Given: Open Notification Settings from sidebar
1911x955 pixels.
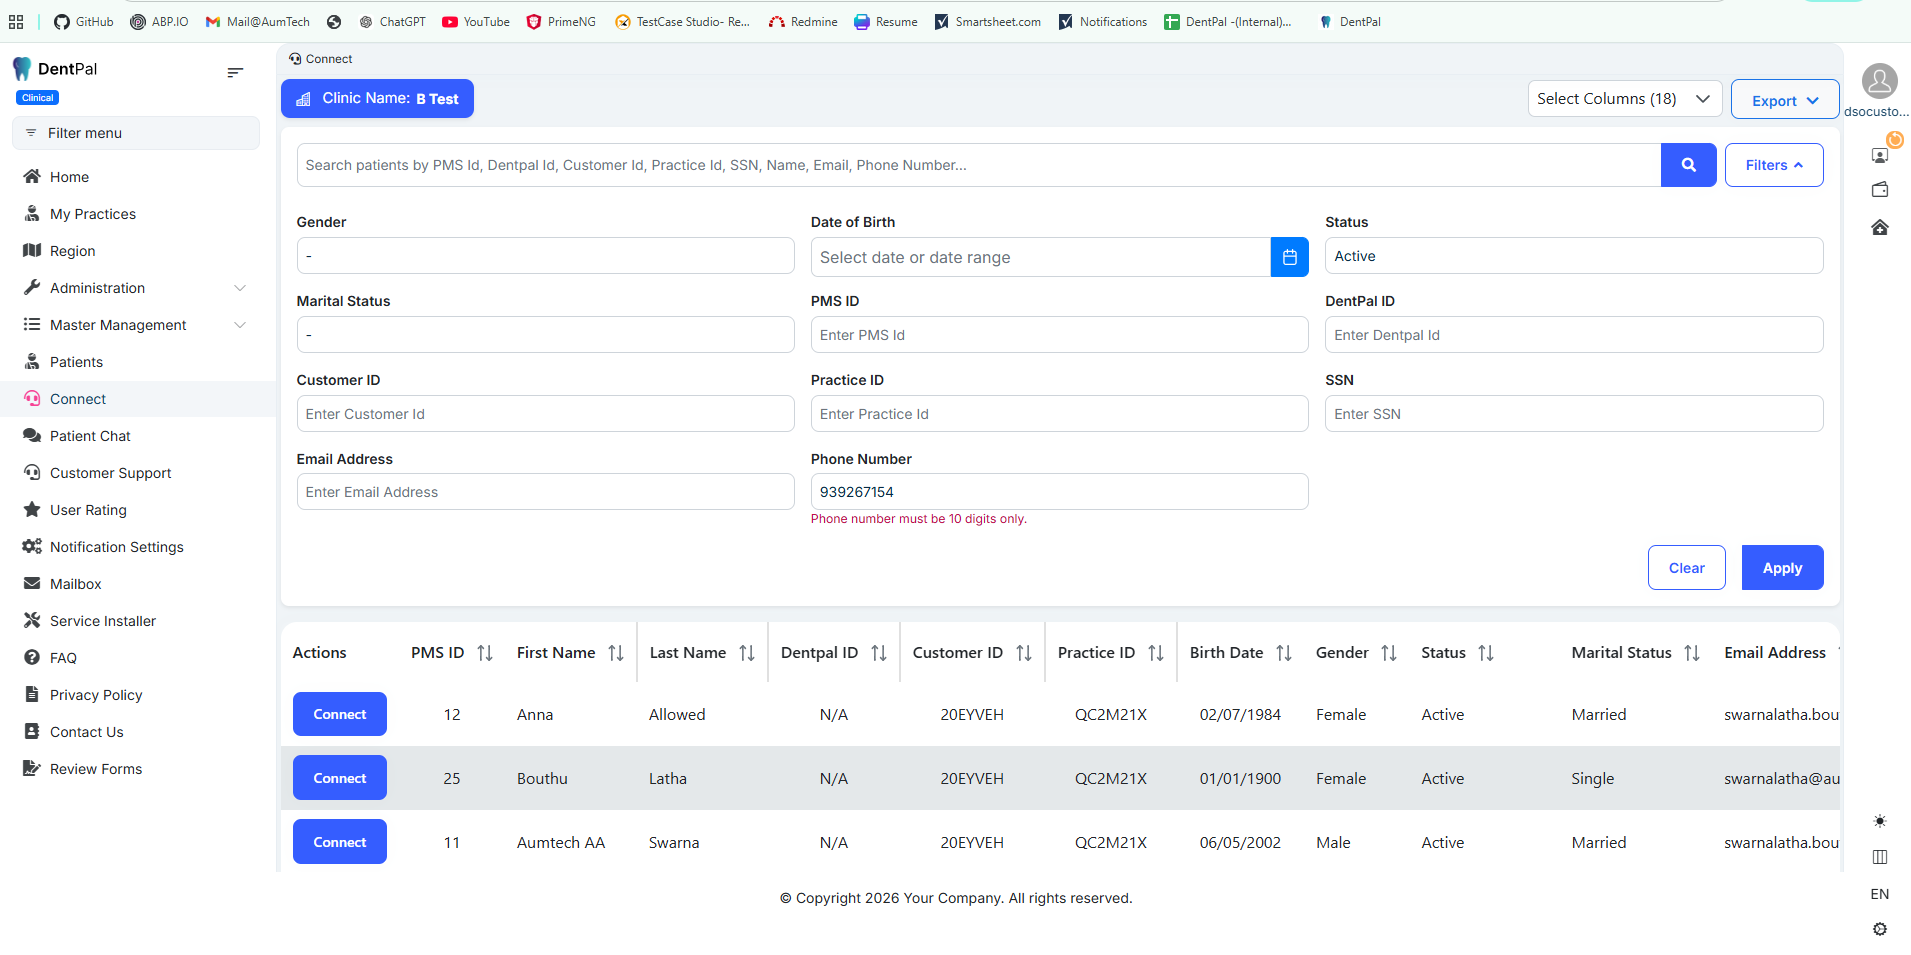Looking at the screenshot, I should pyautogui.click(x=116, y=547).
